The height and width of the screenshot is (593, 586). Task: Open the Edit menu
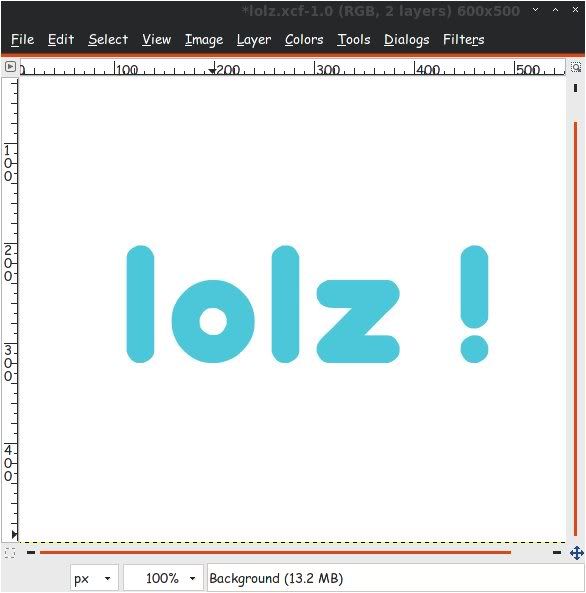tap(61, 39)
